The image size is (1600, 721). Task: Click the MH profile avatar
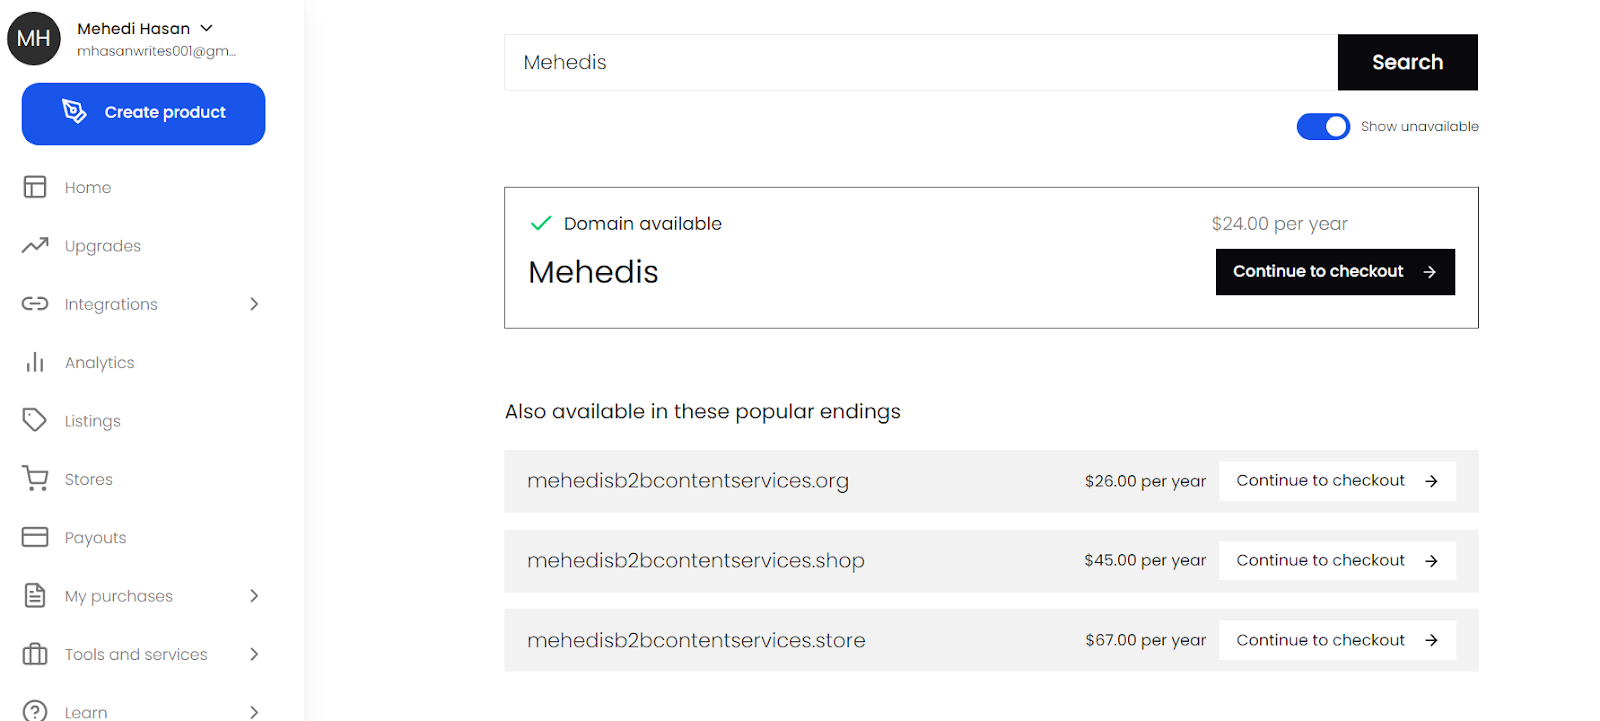pyautogui.click(x=33, y=38)
